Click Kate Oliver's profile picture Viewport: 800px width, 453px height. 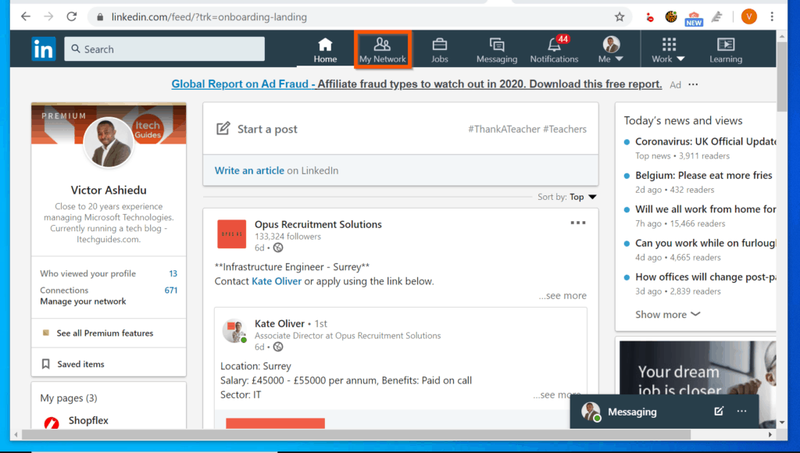[x=234, y=331]
